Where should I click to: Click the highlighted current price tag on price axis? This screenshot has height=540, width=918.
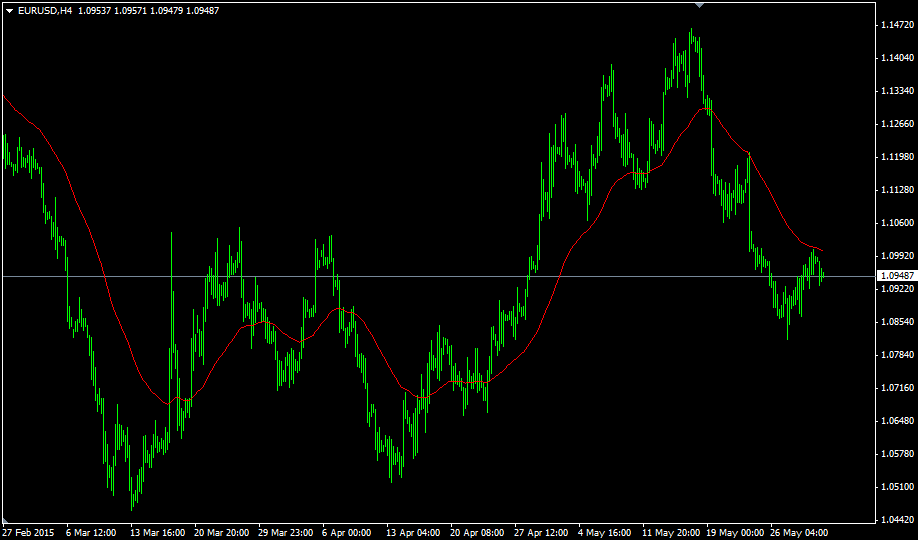click(x=896, y=276)
